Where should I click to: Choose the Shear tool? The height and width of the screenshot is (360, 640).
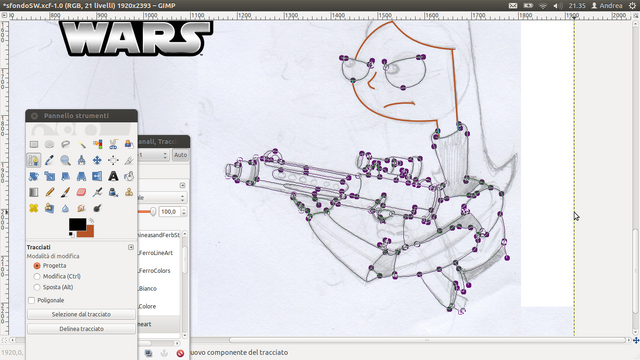pyautogui.click(x=65, y=176)
